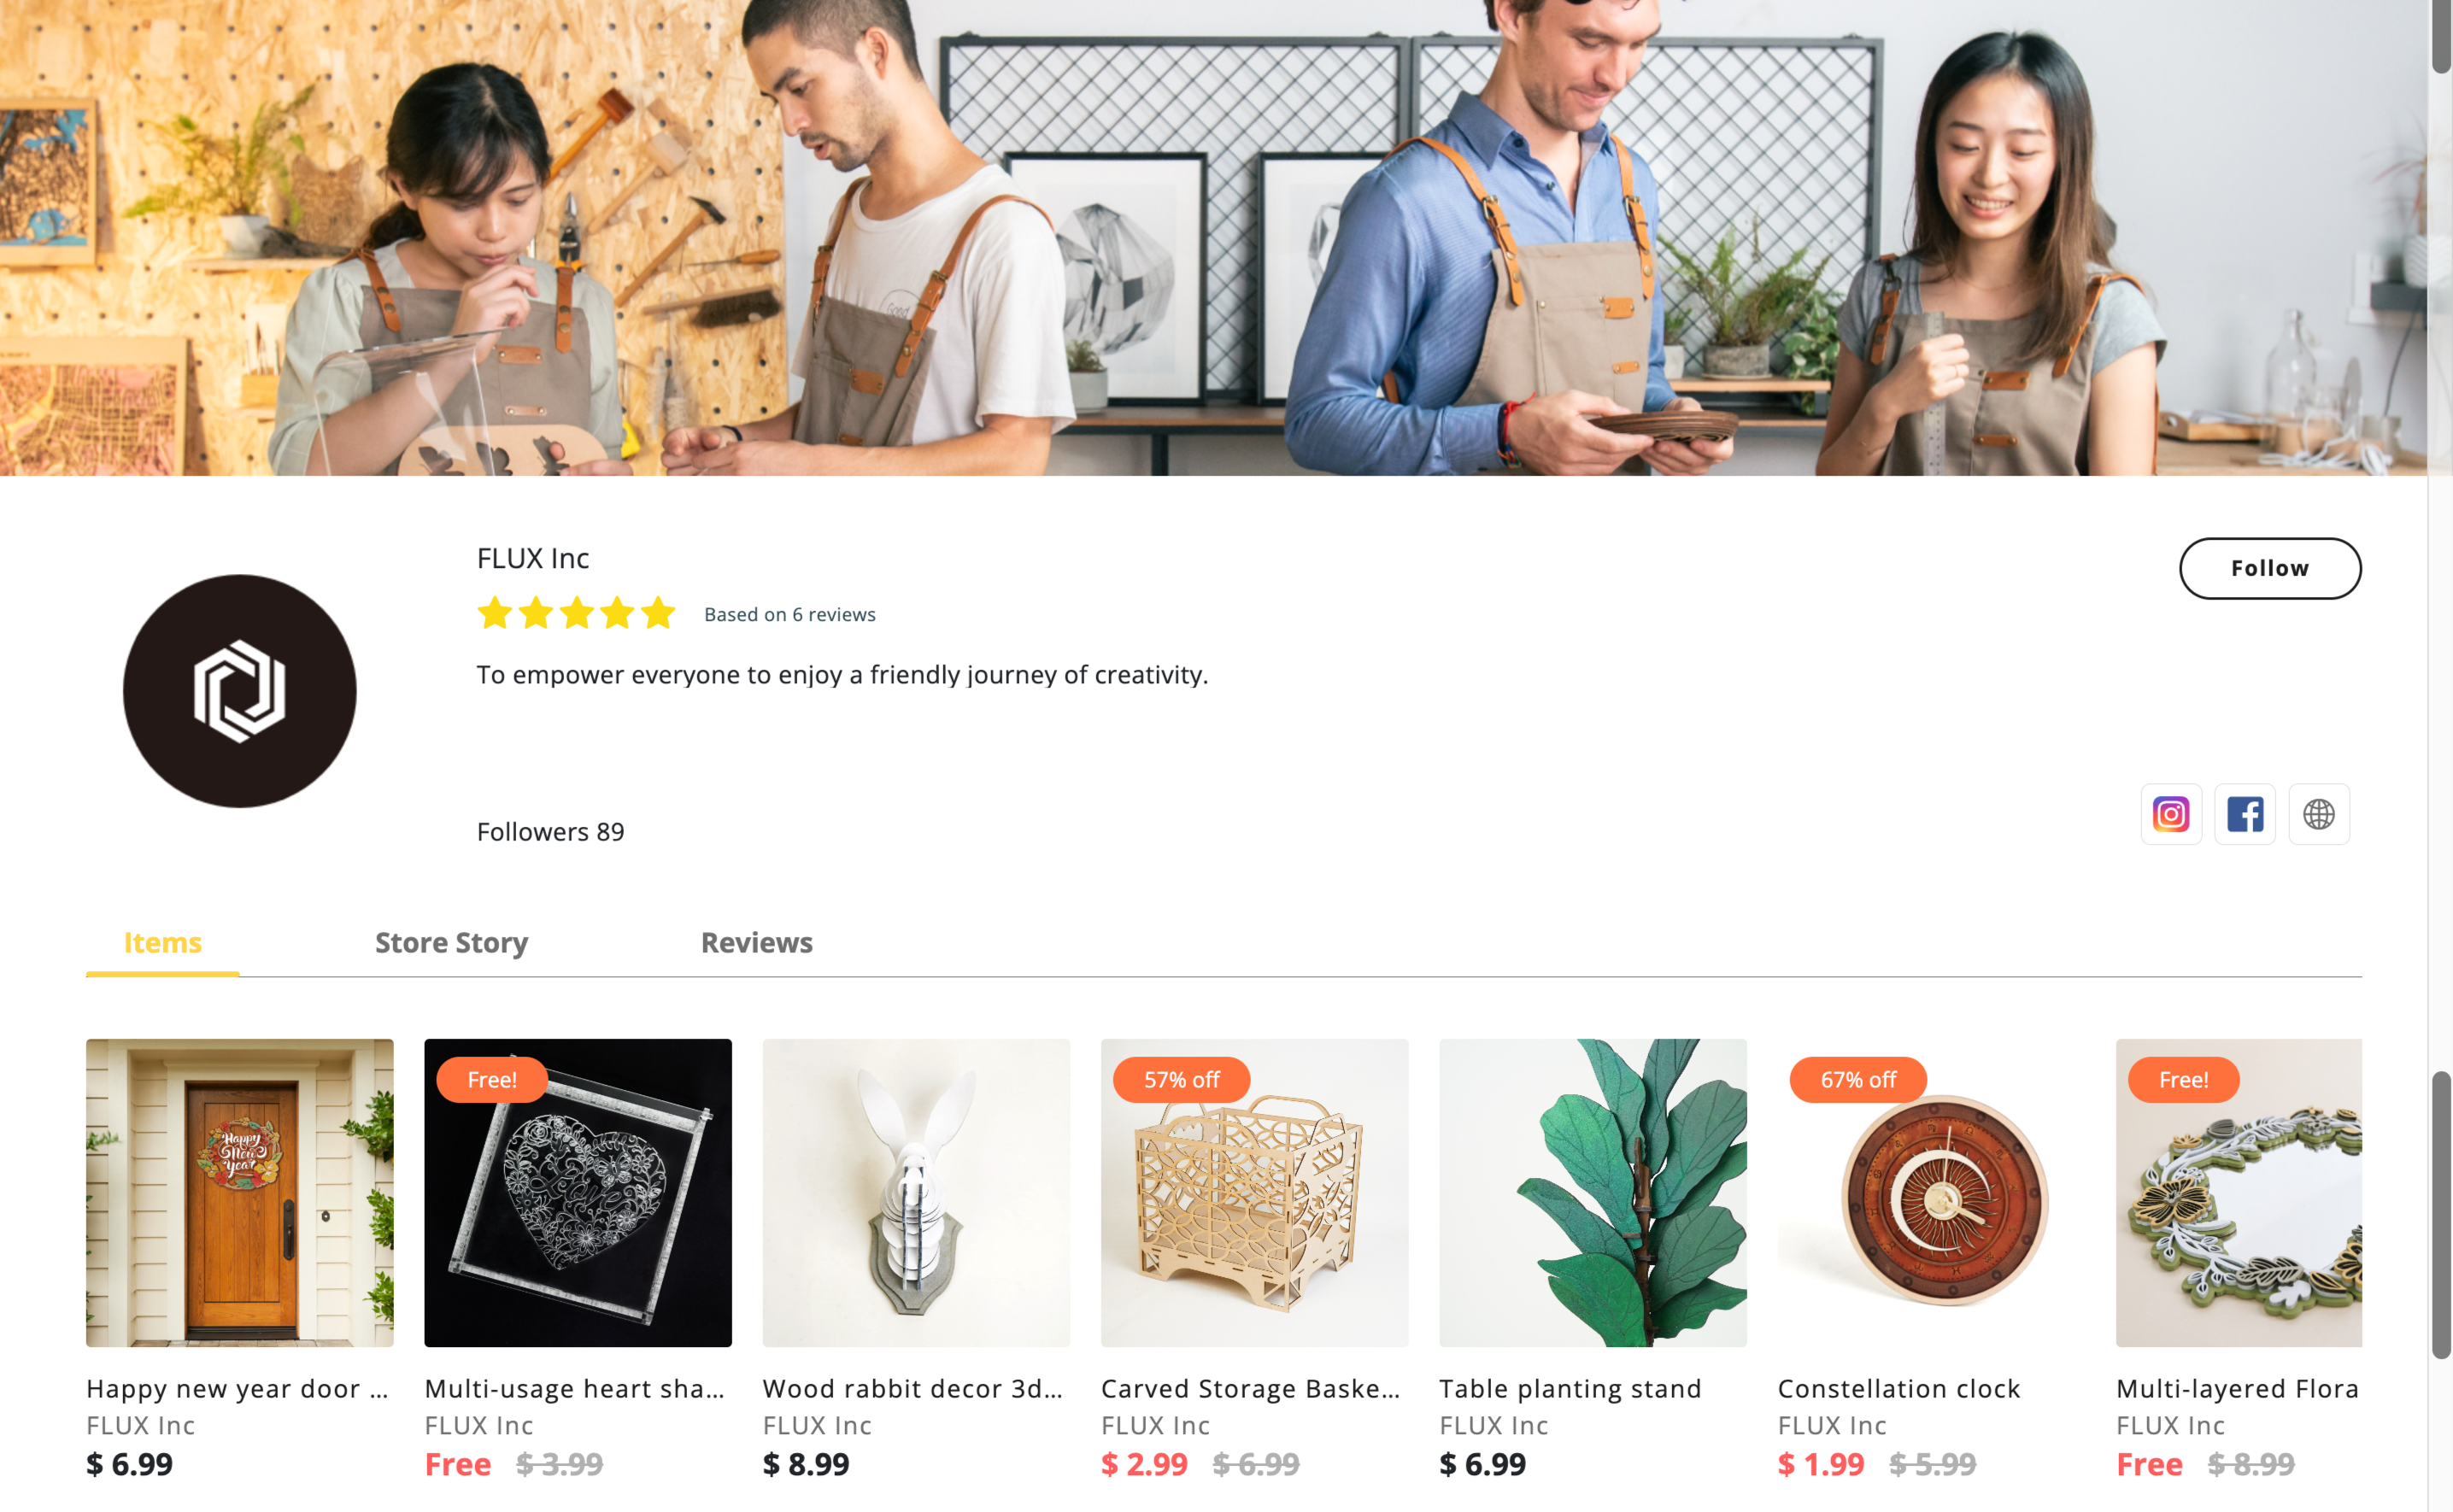
Task: Open the FLUX Inc Instagram page
Action: tap(2170, 814)
